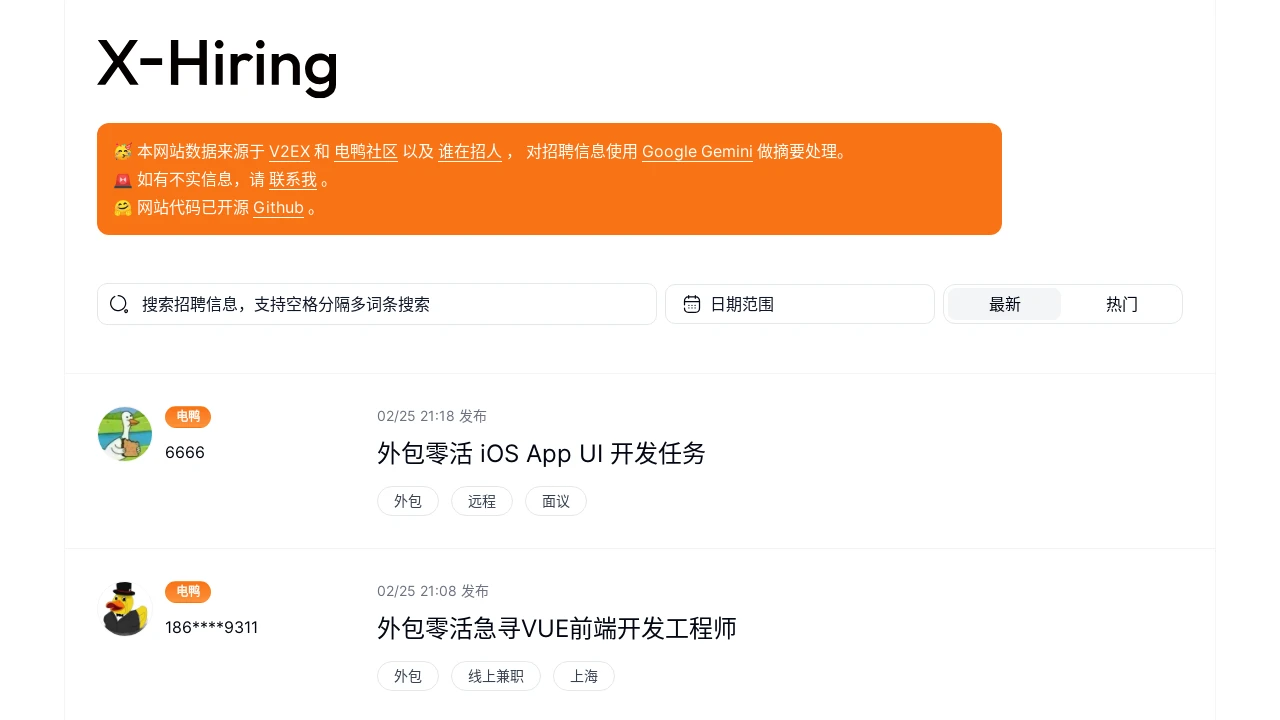Open the 电鸭社区 link

(x=366, y=152)
